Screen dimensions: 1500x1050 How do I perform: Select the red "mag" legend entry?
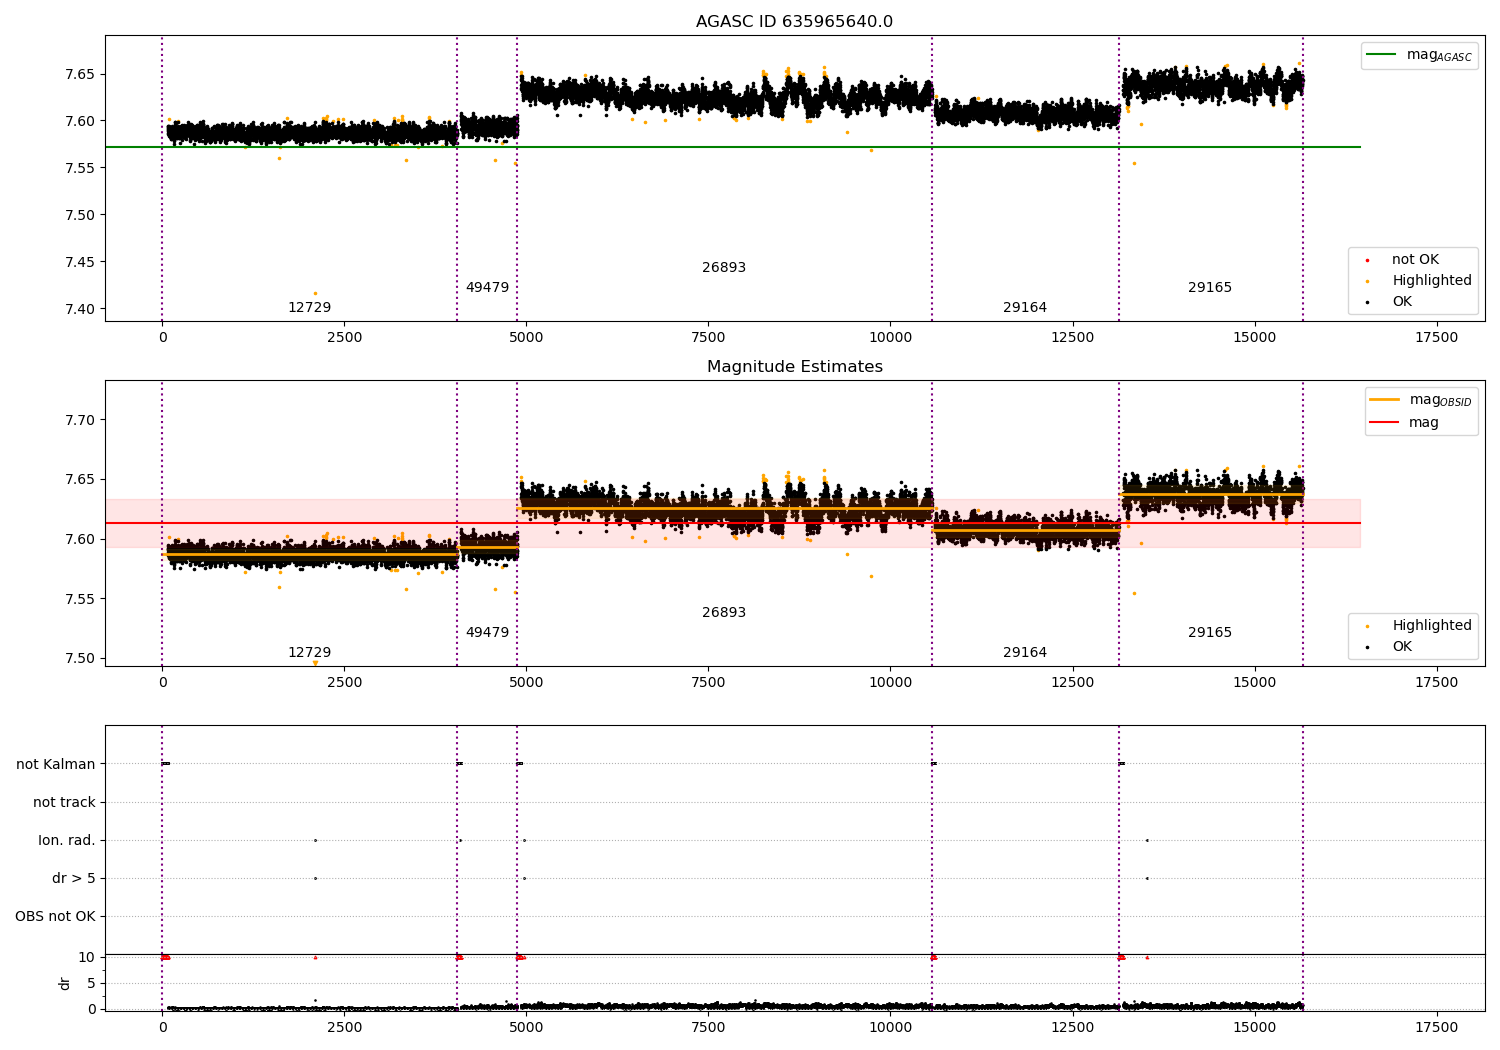pyautogui.click(x=1404, y=422)
